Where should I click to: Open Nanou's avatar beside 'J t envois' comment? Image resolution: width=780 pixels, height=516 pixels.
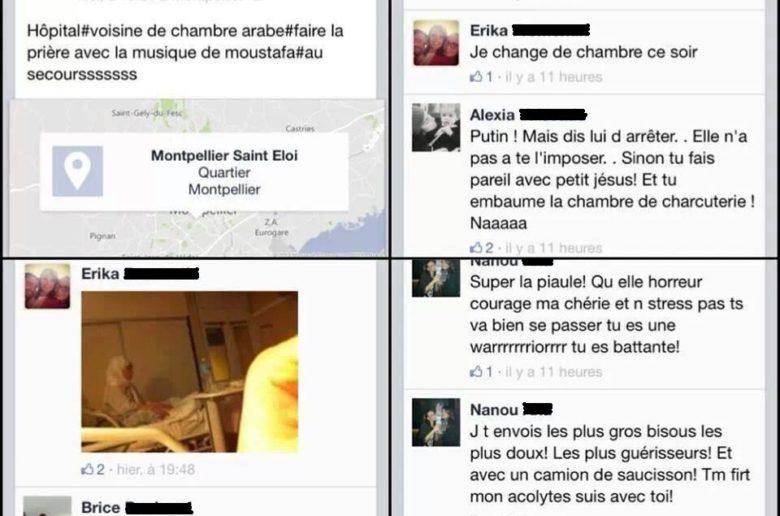coord(436,422)
